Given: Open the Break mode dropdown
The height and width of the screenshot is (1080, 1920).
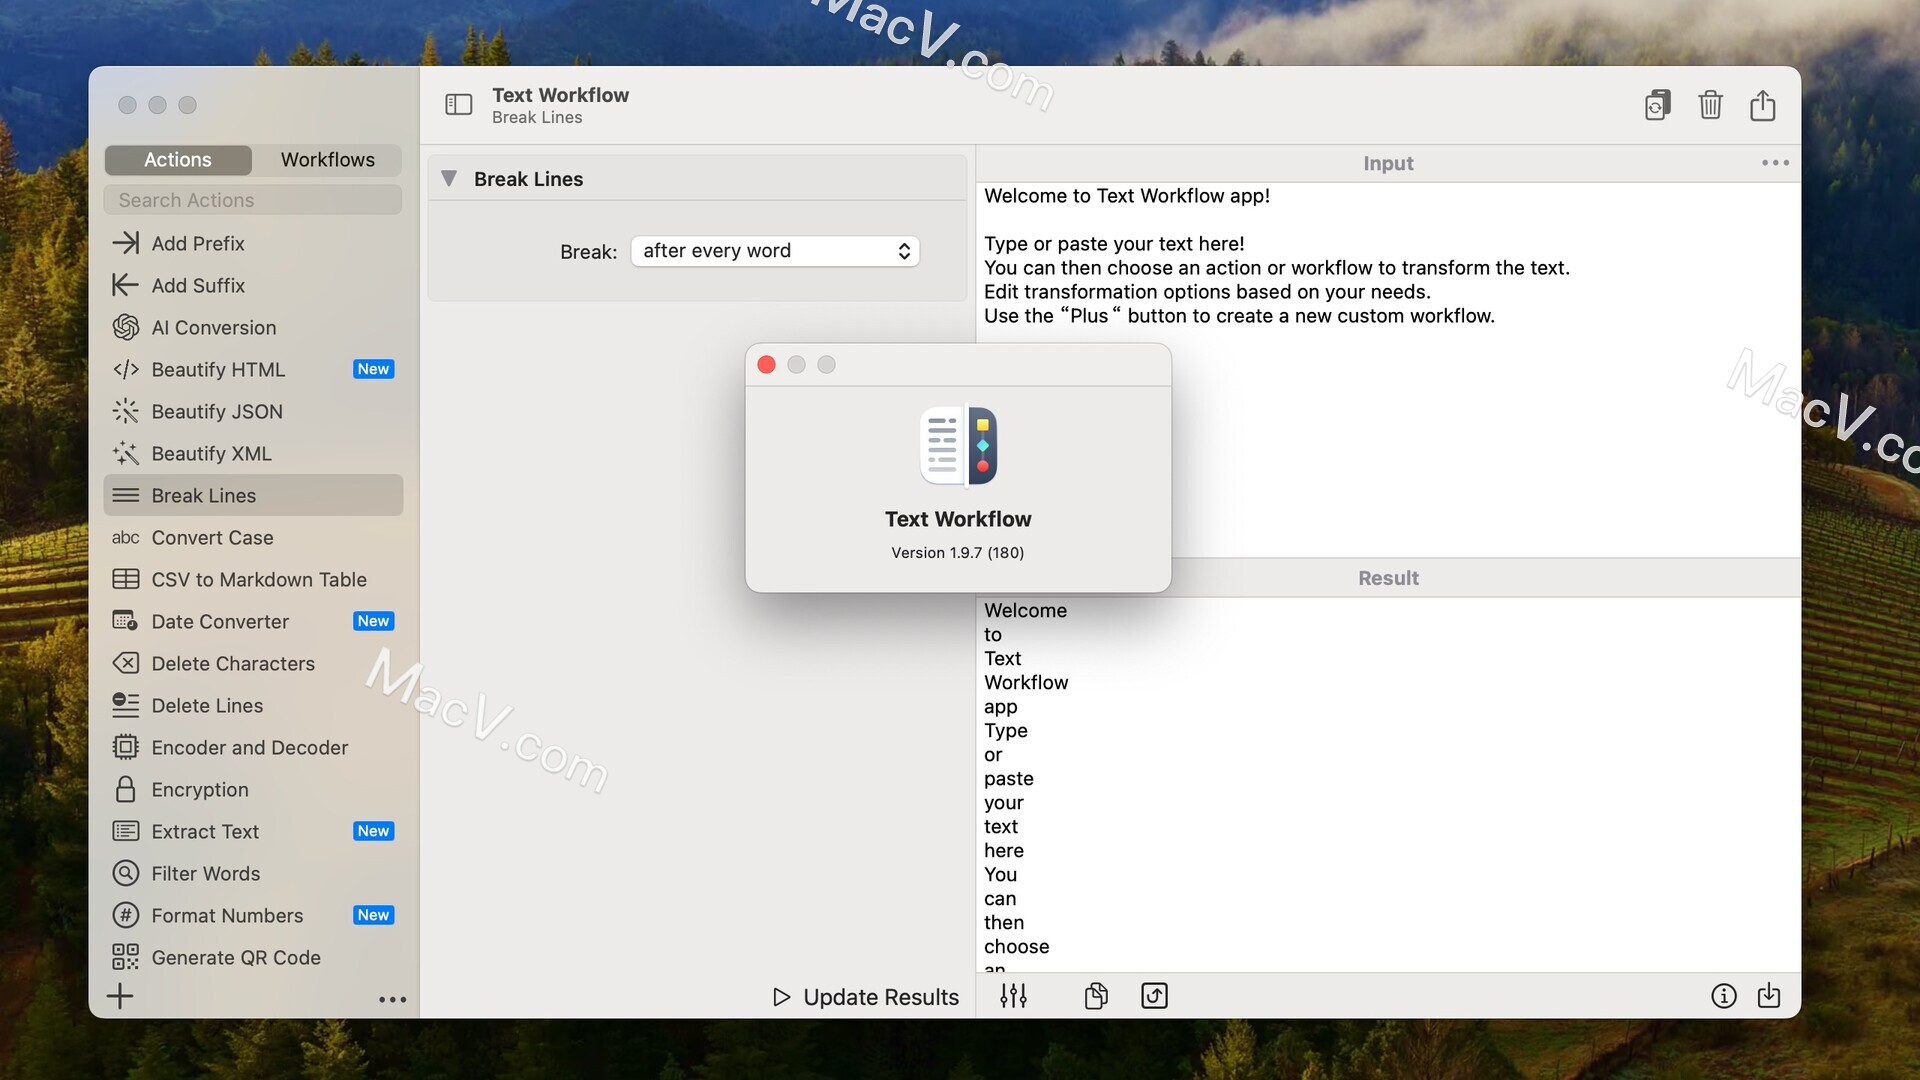Looking at the screenshot, I should point(775,251).
